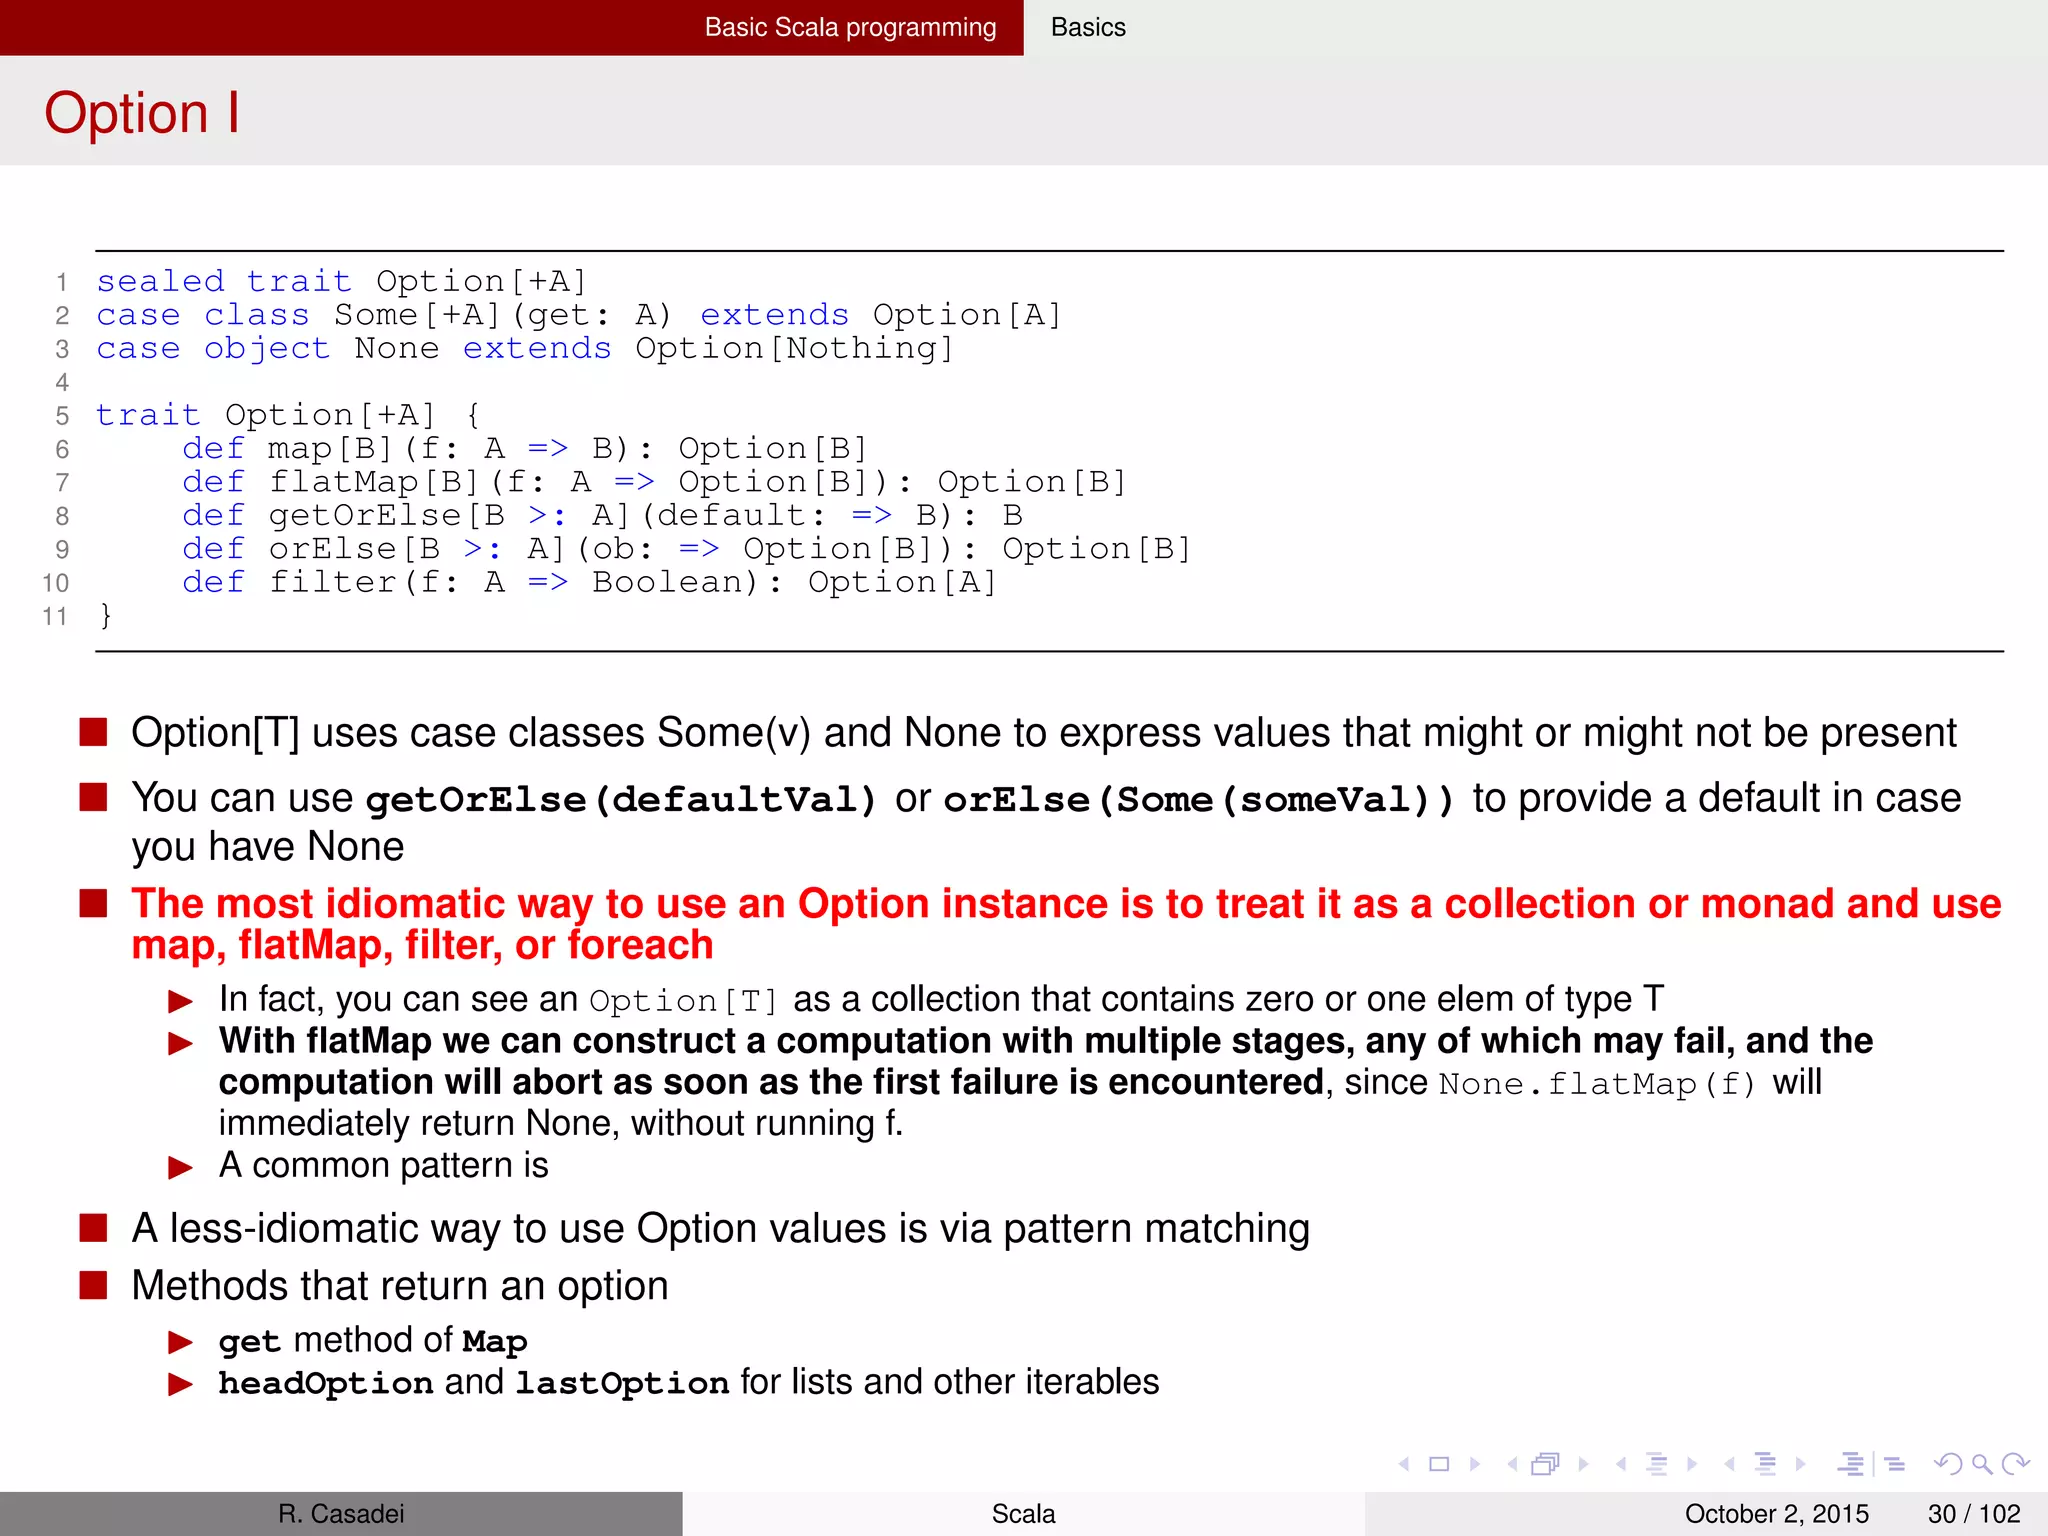This screenshot has height=1536, width=2048.
Task: Click code line 'trait Option[+A] {'
Action: coord(288,415)
